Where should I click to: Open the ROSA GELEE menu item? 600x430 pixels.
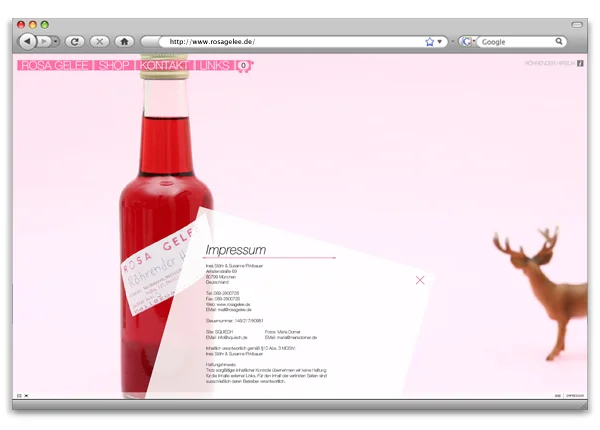coord(53,65)
